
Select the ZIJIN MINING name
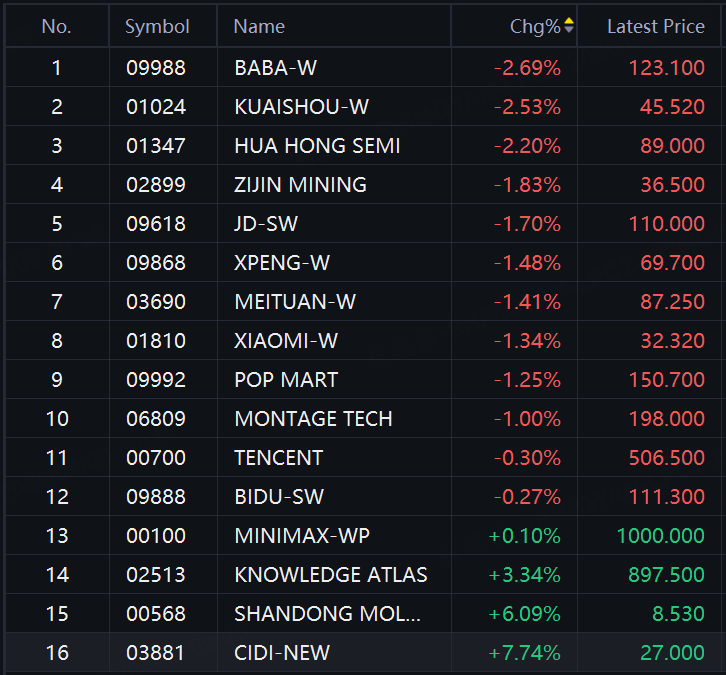[300, 185]
